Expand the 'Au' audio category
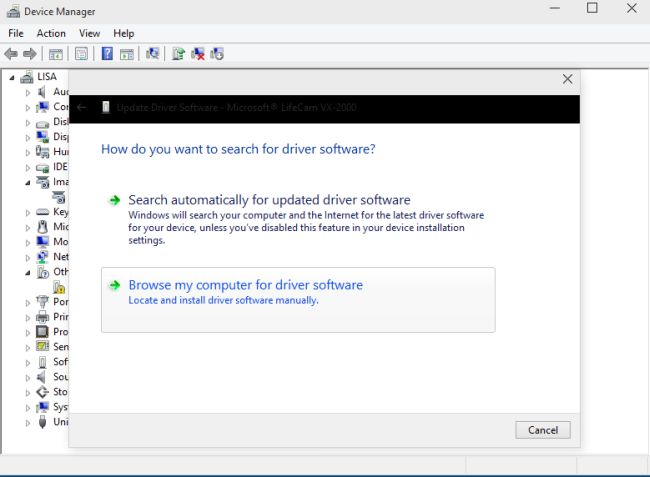The image size is (650, 477). pos(28,93)
